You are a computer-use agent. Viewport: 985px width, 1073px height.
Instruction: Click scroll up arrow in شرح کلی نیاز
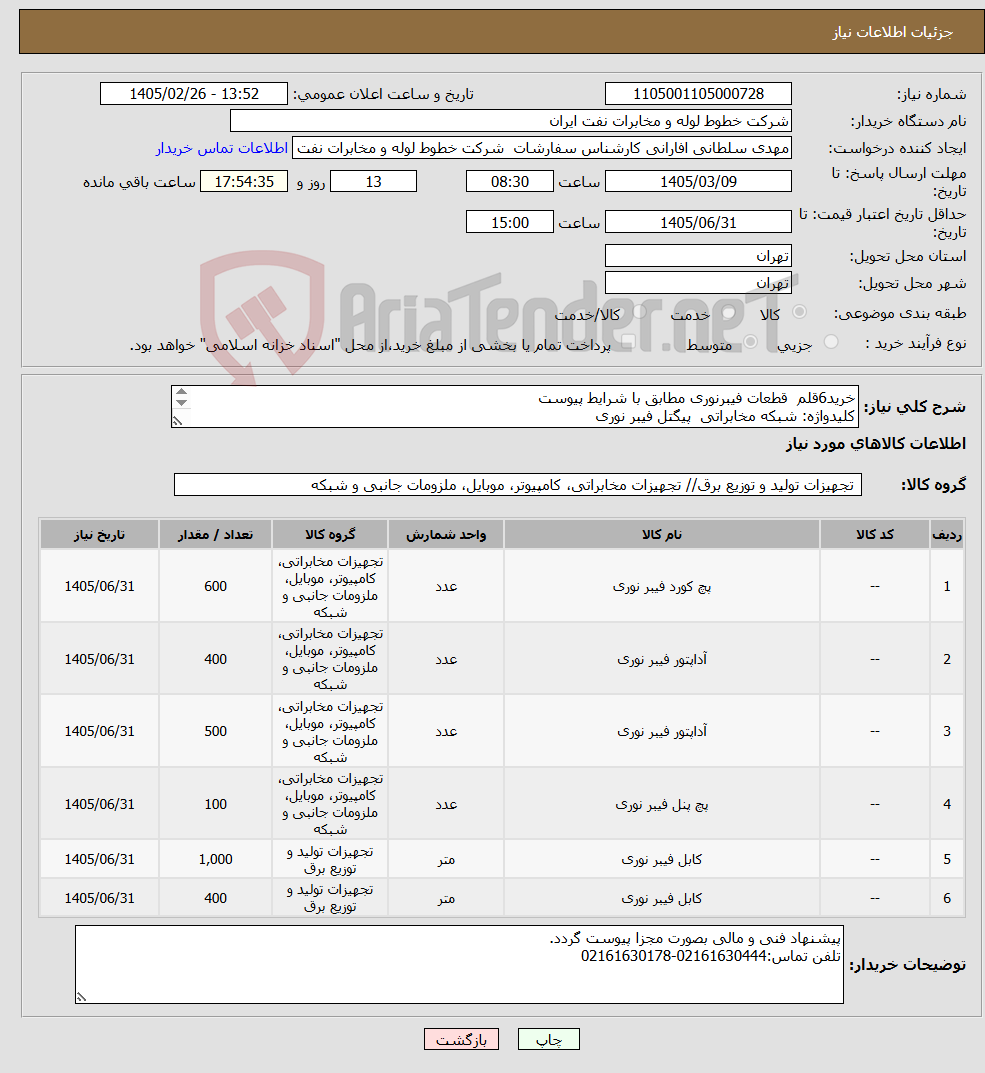coord(181,393)
